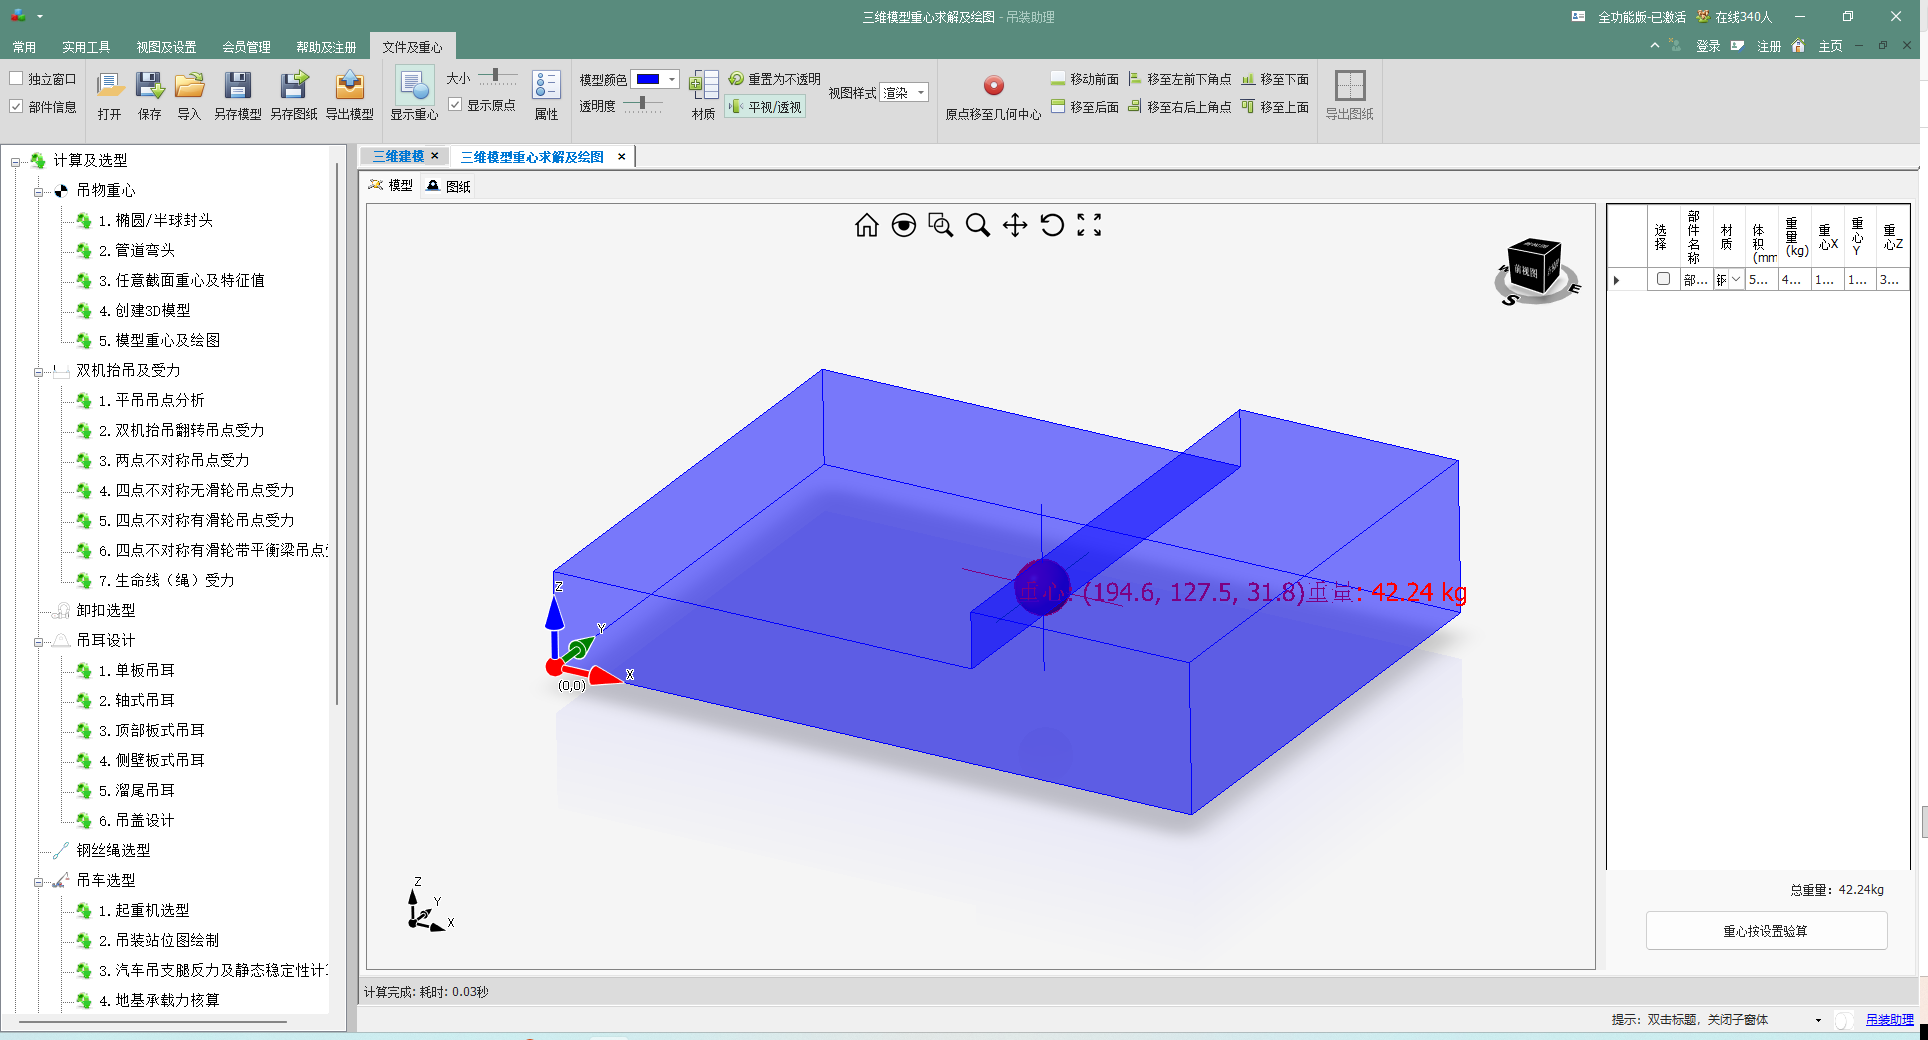The width and height of the screenshot is (1928, 1040).
Task: Click the 原点移至几何中心 red button
Action: coord(993,86)
